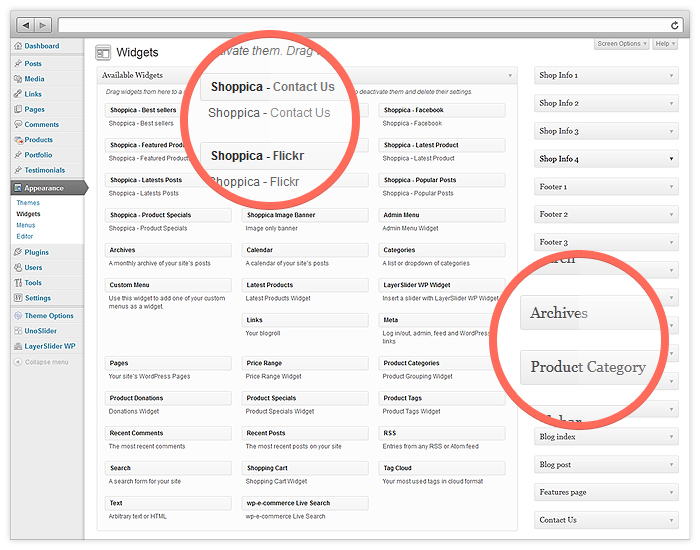Select the Price Range widget
The image size is (700, 550).
[x=305, y=363]
